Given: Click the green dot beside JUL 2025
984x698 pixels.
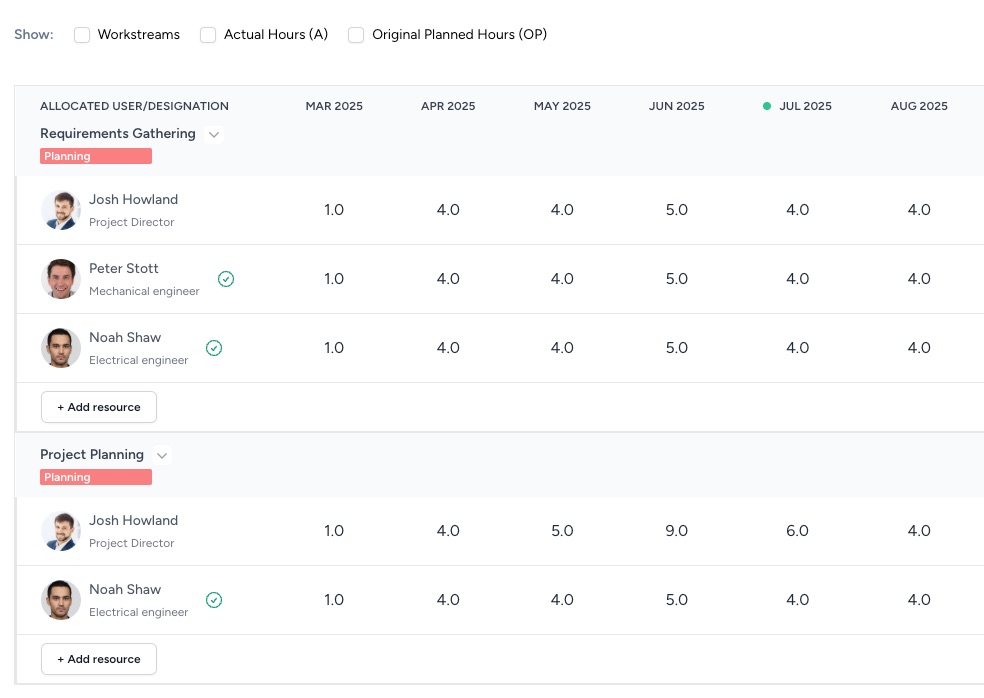Looking at the screenshot, I should coord(767,106).
